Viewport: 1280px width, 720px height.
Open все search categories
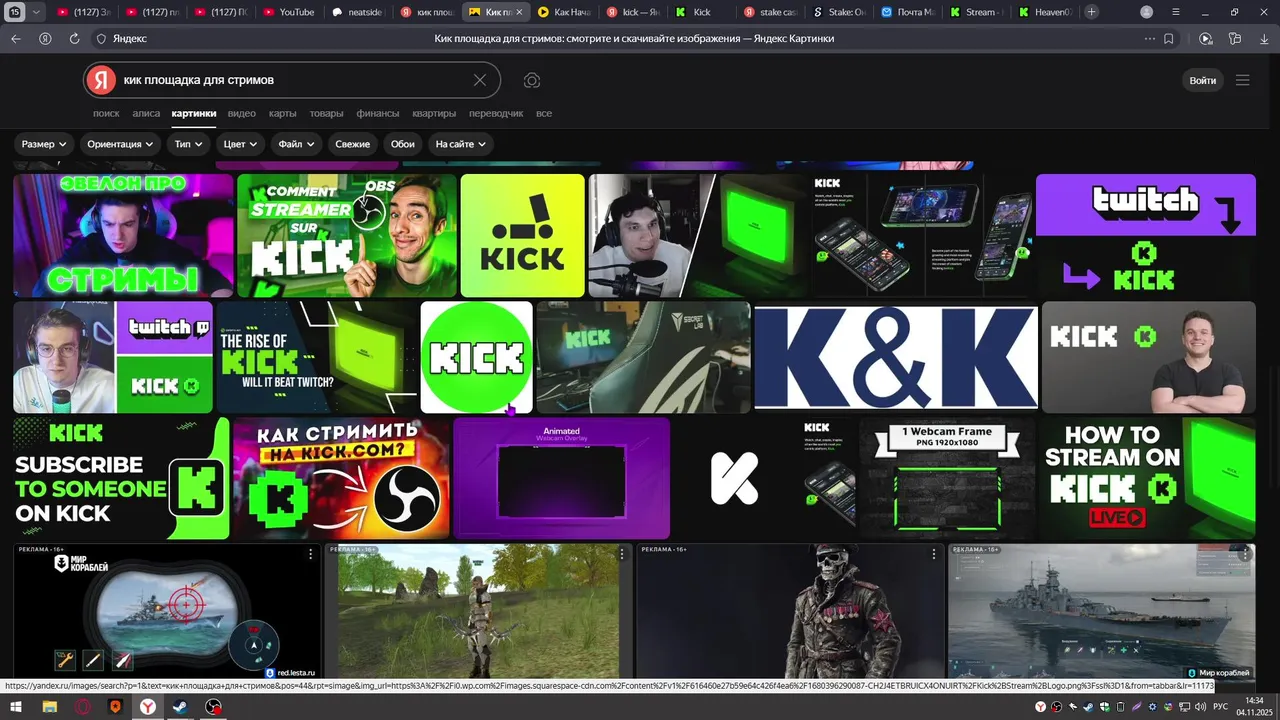[544, 113]
